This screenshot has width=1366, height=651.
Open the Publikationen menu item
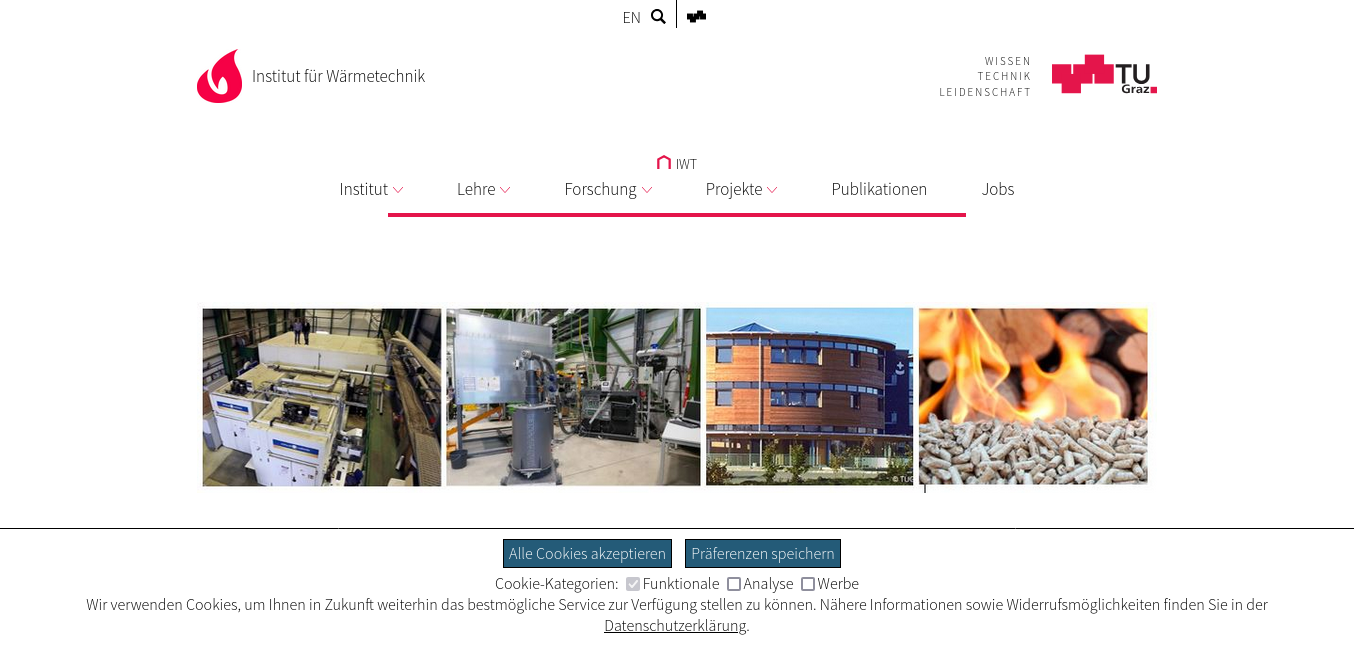tap(879, 189)
